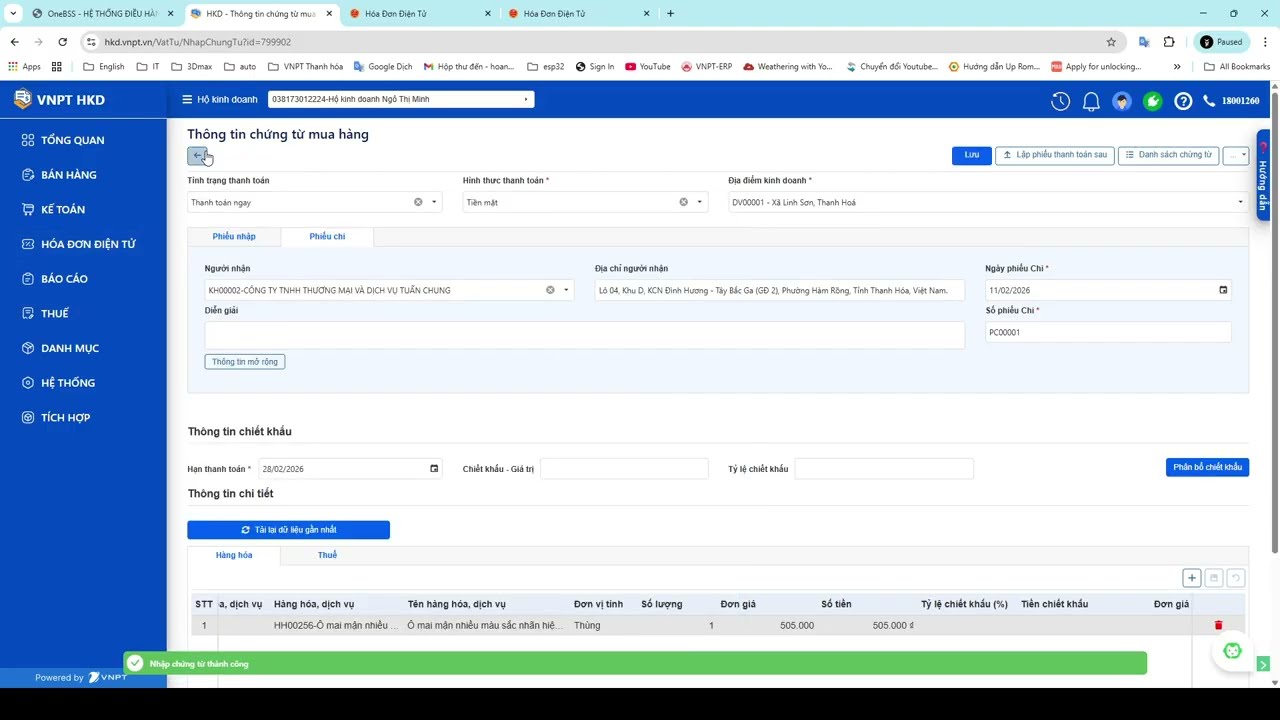Open the Thuế tab in details
Image resolution: width=1280 pixels, height=720 pixels.
click(x=327, y=555)
